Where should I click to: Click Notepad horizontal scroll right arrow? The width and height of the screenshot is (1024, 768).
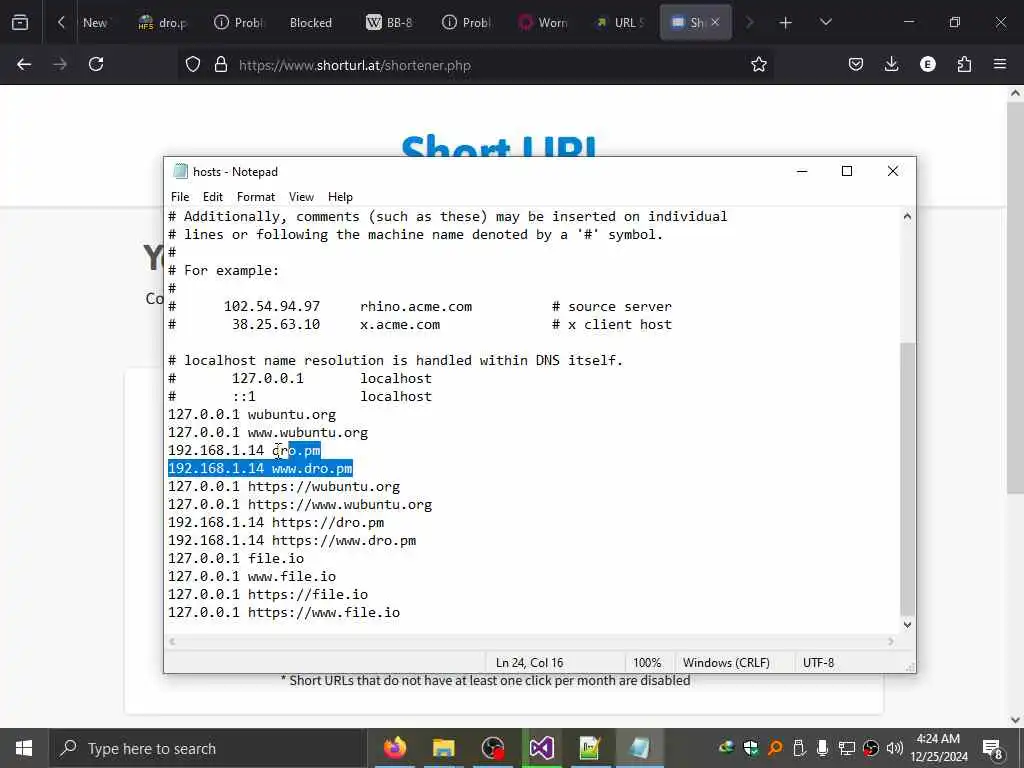click(x=891, y=642)
